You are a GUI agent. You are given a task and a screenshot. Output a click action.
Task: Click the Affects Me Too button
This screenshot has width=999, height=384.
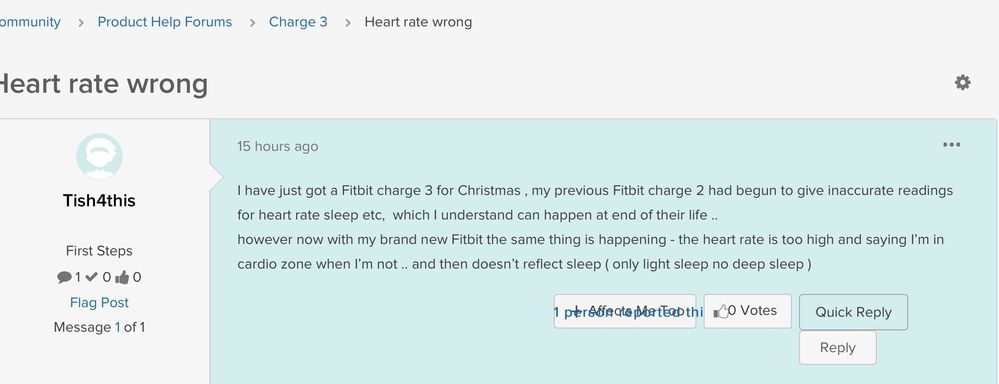pyautogui.click(x=625, y=311)
